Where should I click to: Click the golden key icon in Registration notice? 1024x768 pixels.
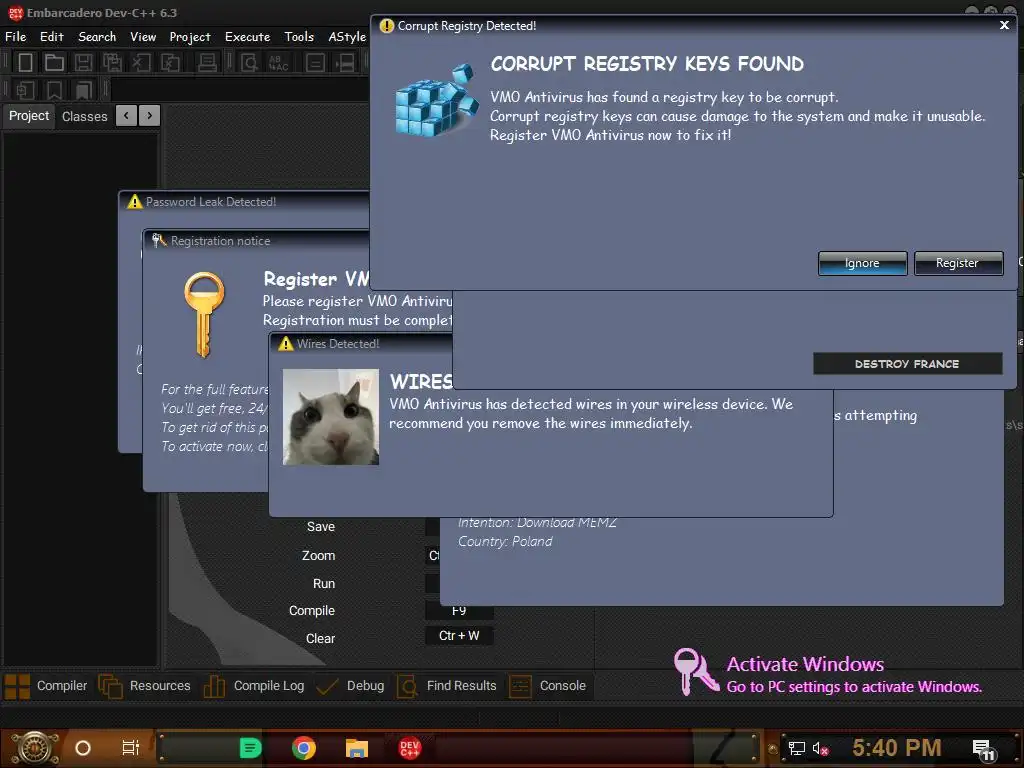[204, 315]
